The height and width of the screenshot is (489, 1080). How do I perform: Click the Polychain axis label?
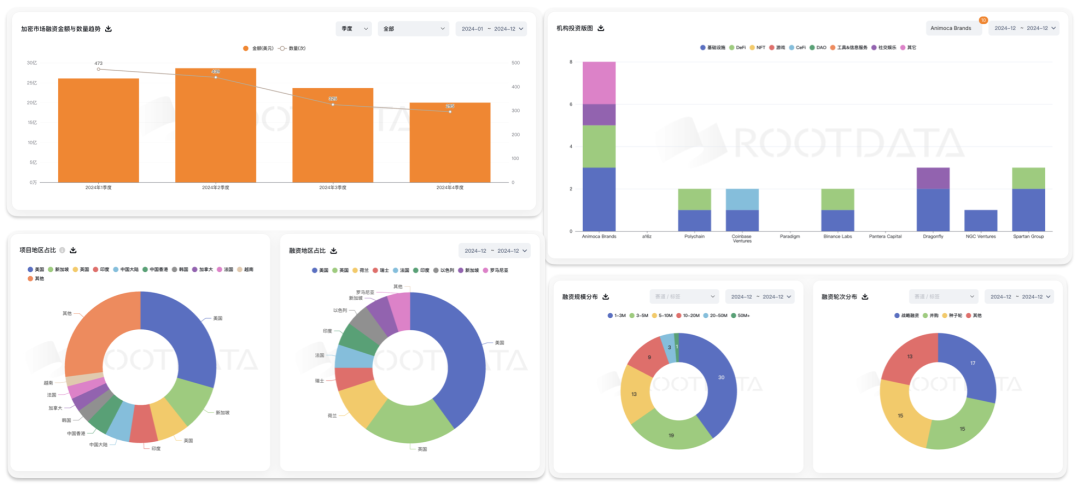pyautogui.click(x=694, y=236)
